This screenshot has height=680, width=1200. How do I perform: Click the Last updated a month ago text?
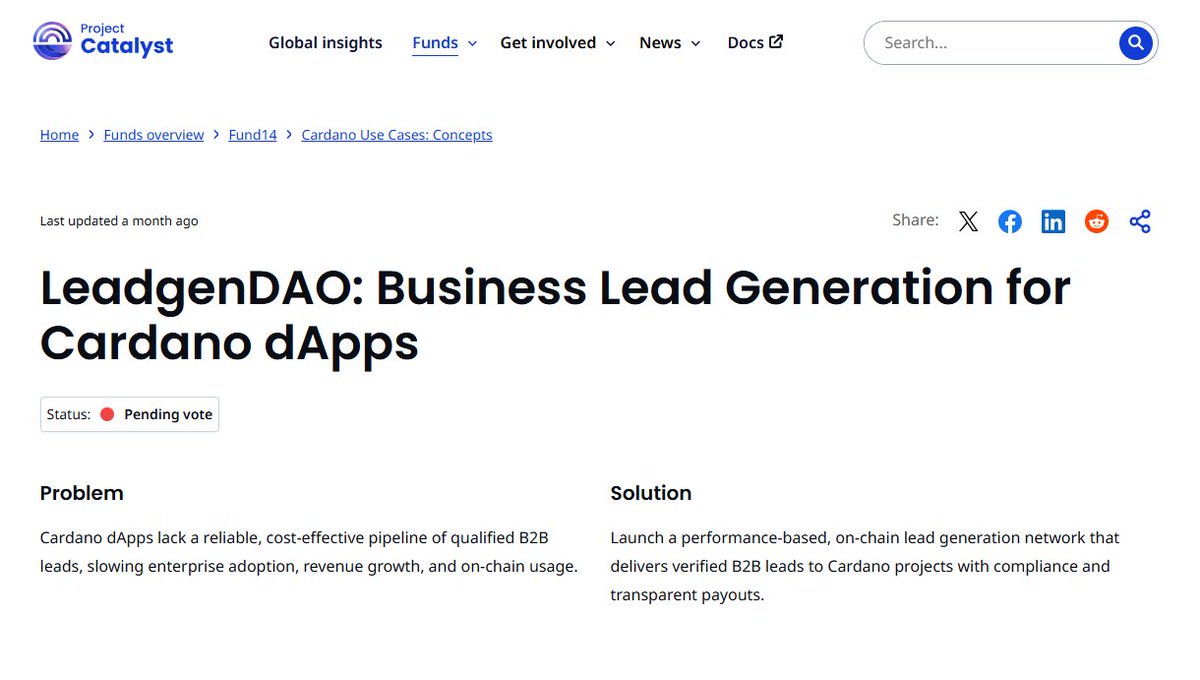119,221
